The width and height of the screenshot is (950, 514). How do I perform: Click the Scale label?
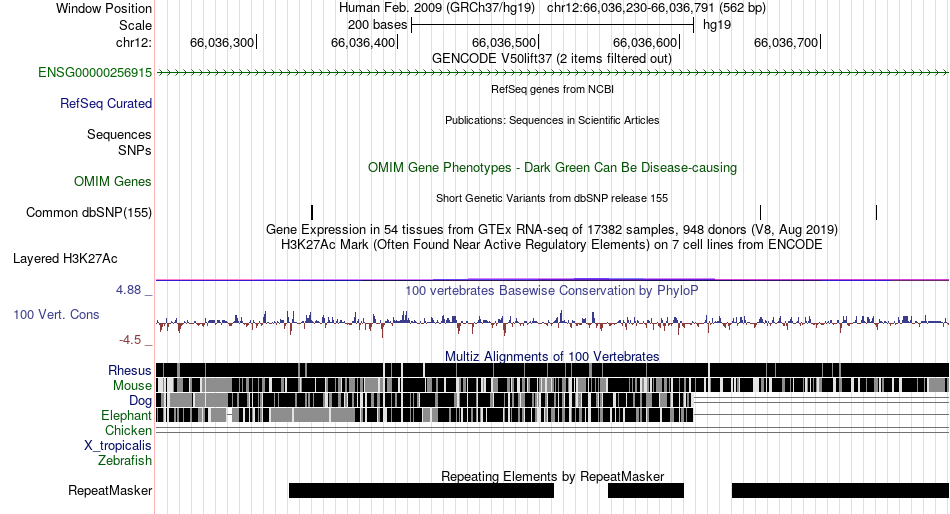pos(135,25)
